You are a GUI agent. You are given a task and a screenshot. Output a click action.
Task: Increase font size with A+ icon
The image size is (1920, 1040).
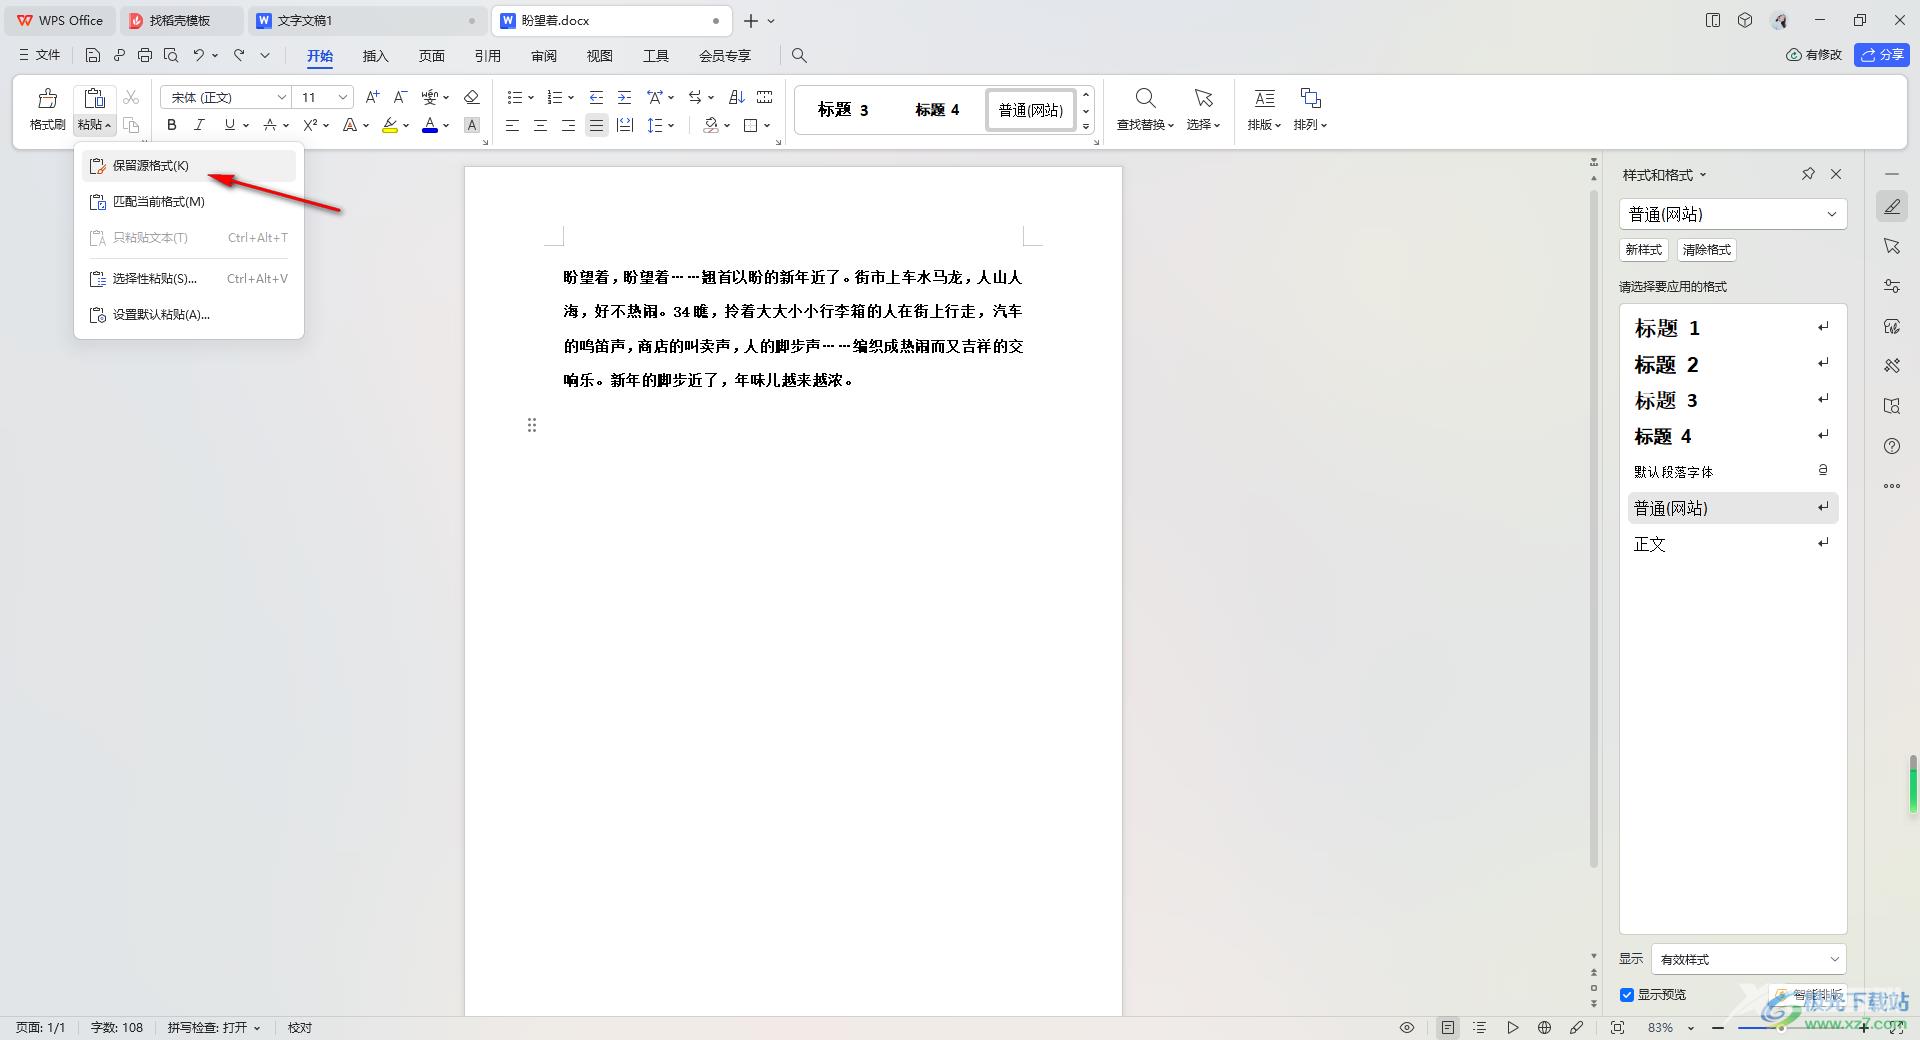372,97
